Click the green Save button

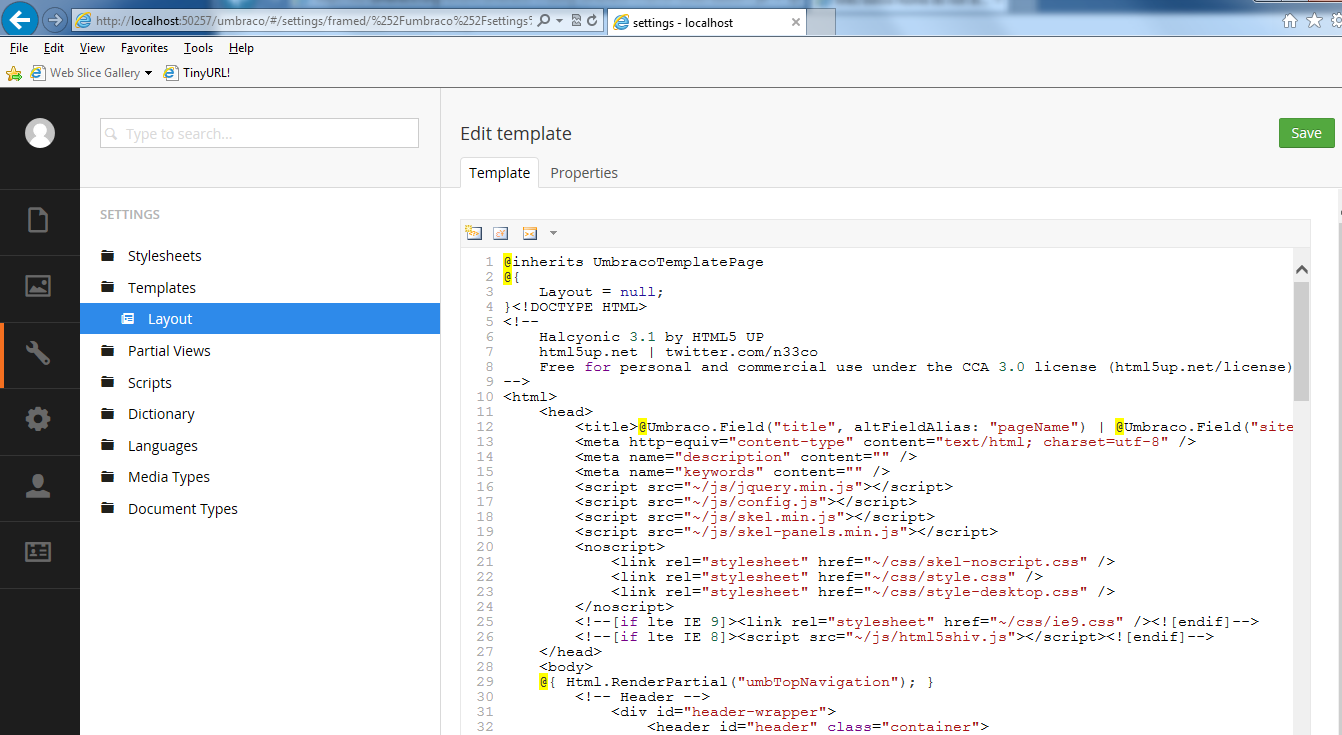1306,133
